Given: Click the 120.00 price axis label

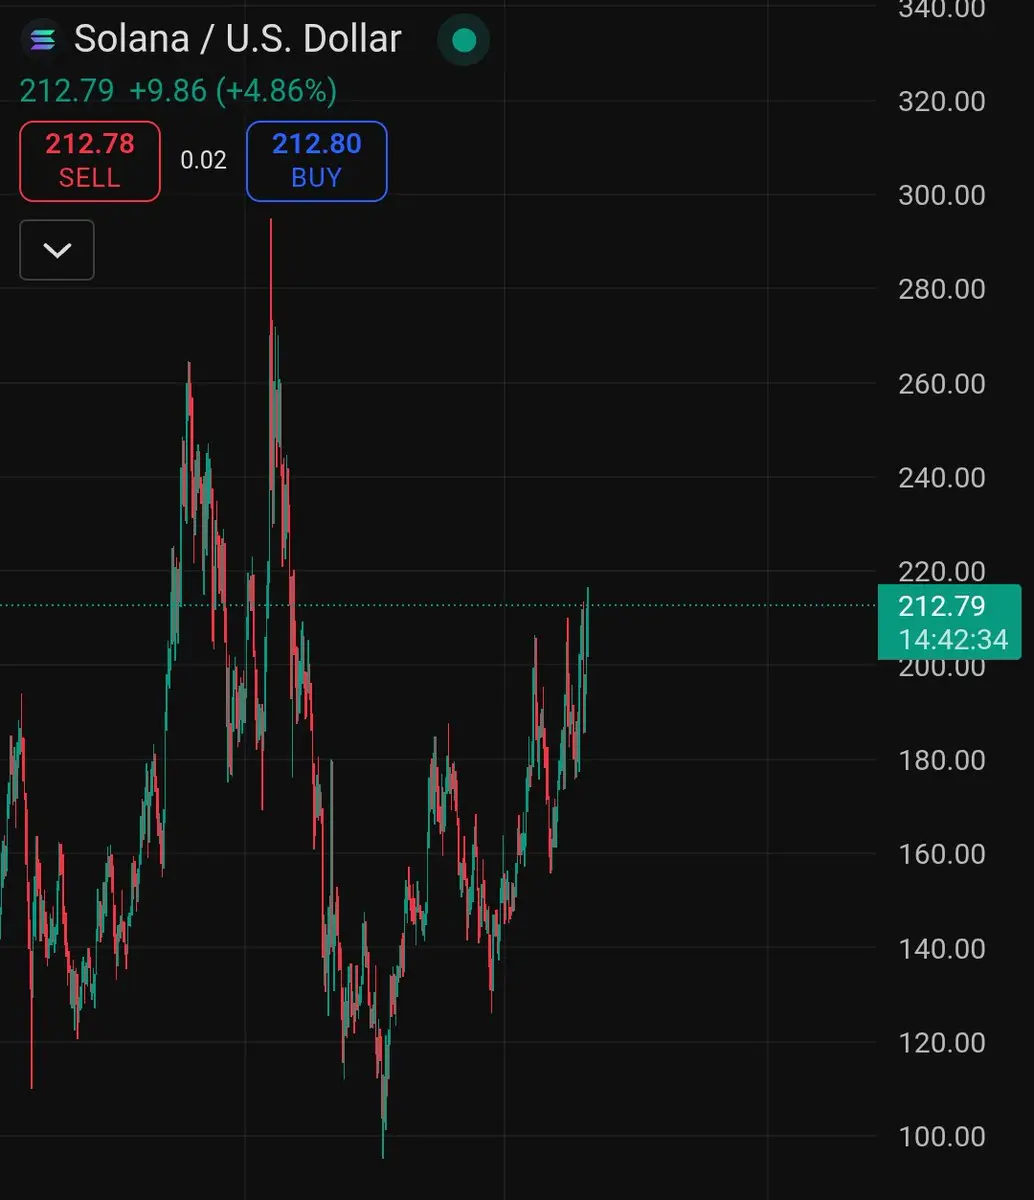Looking at the screenshot, I should [942, 1042].
